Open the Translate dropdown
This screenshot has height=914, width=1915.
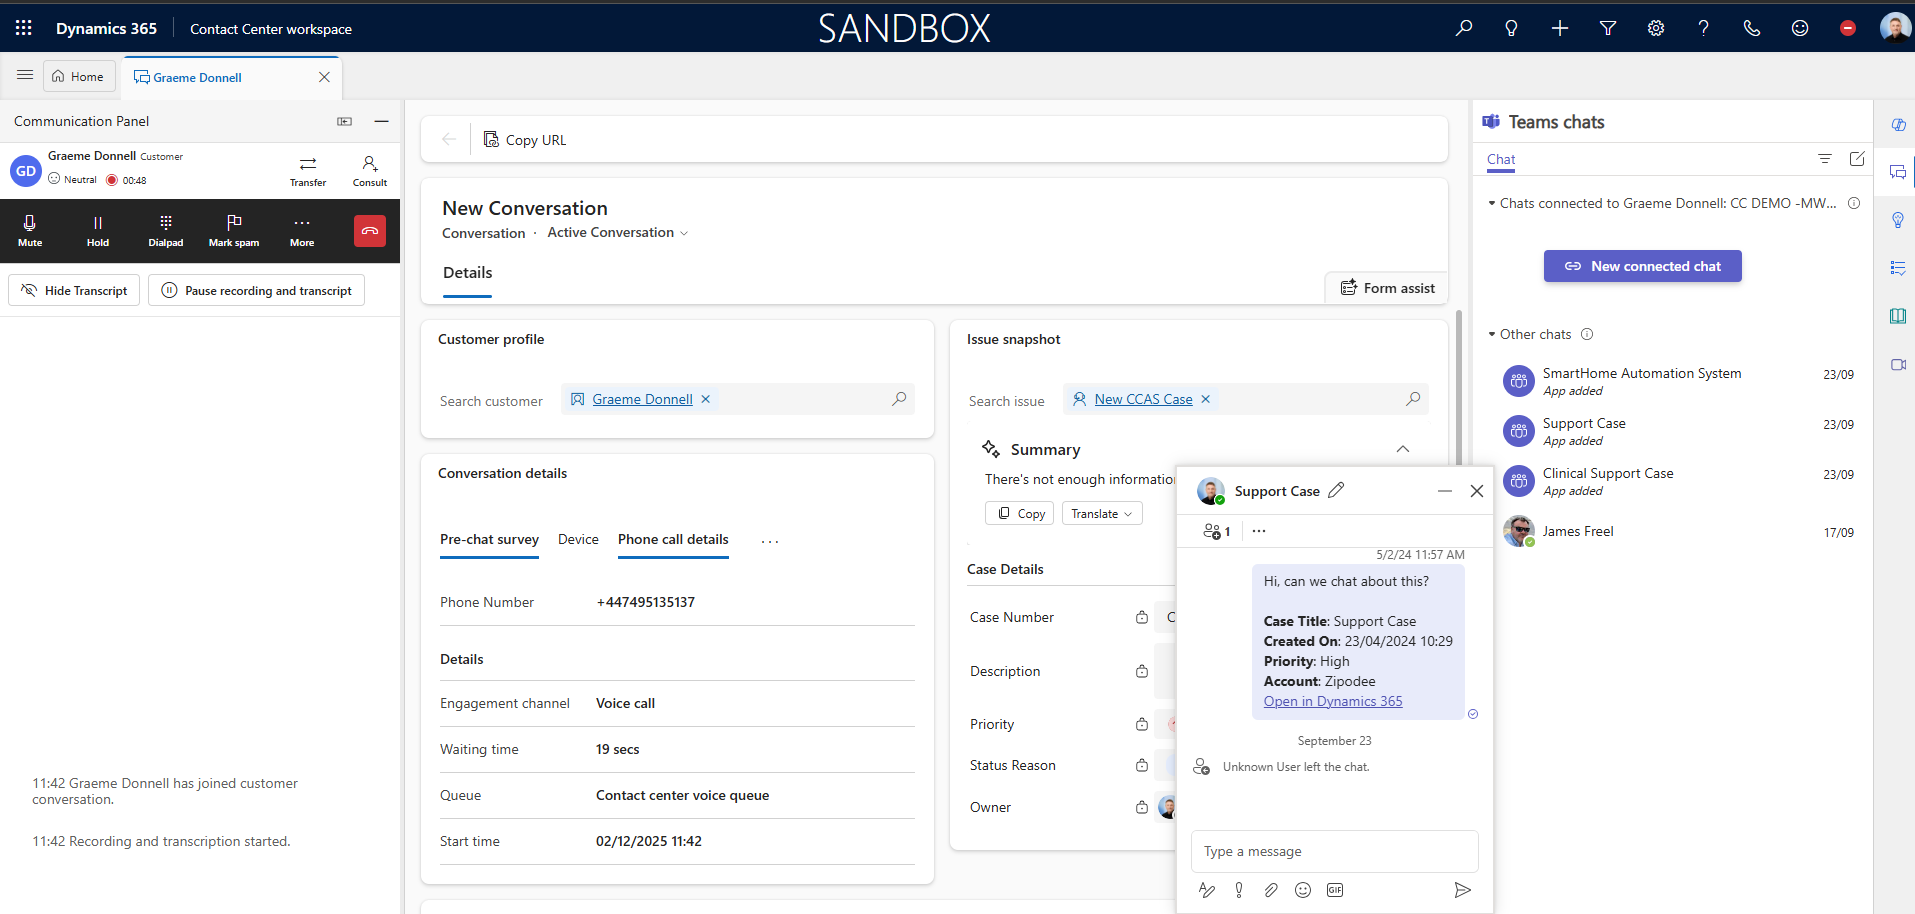1102,513
